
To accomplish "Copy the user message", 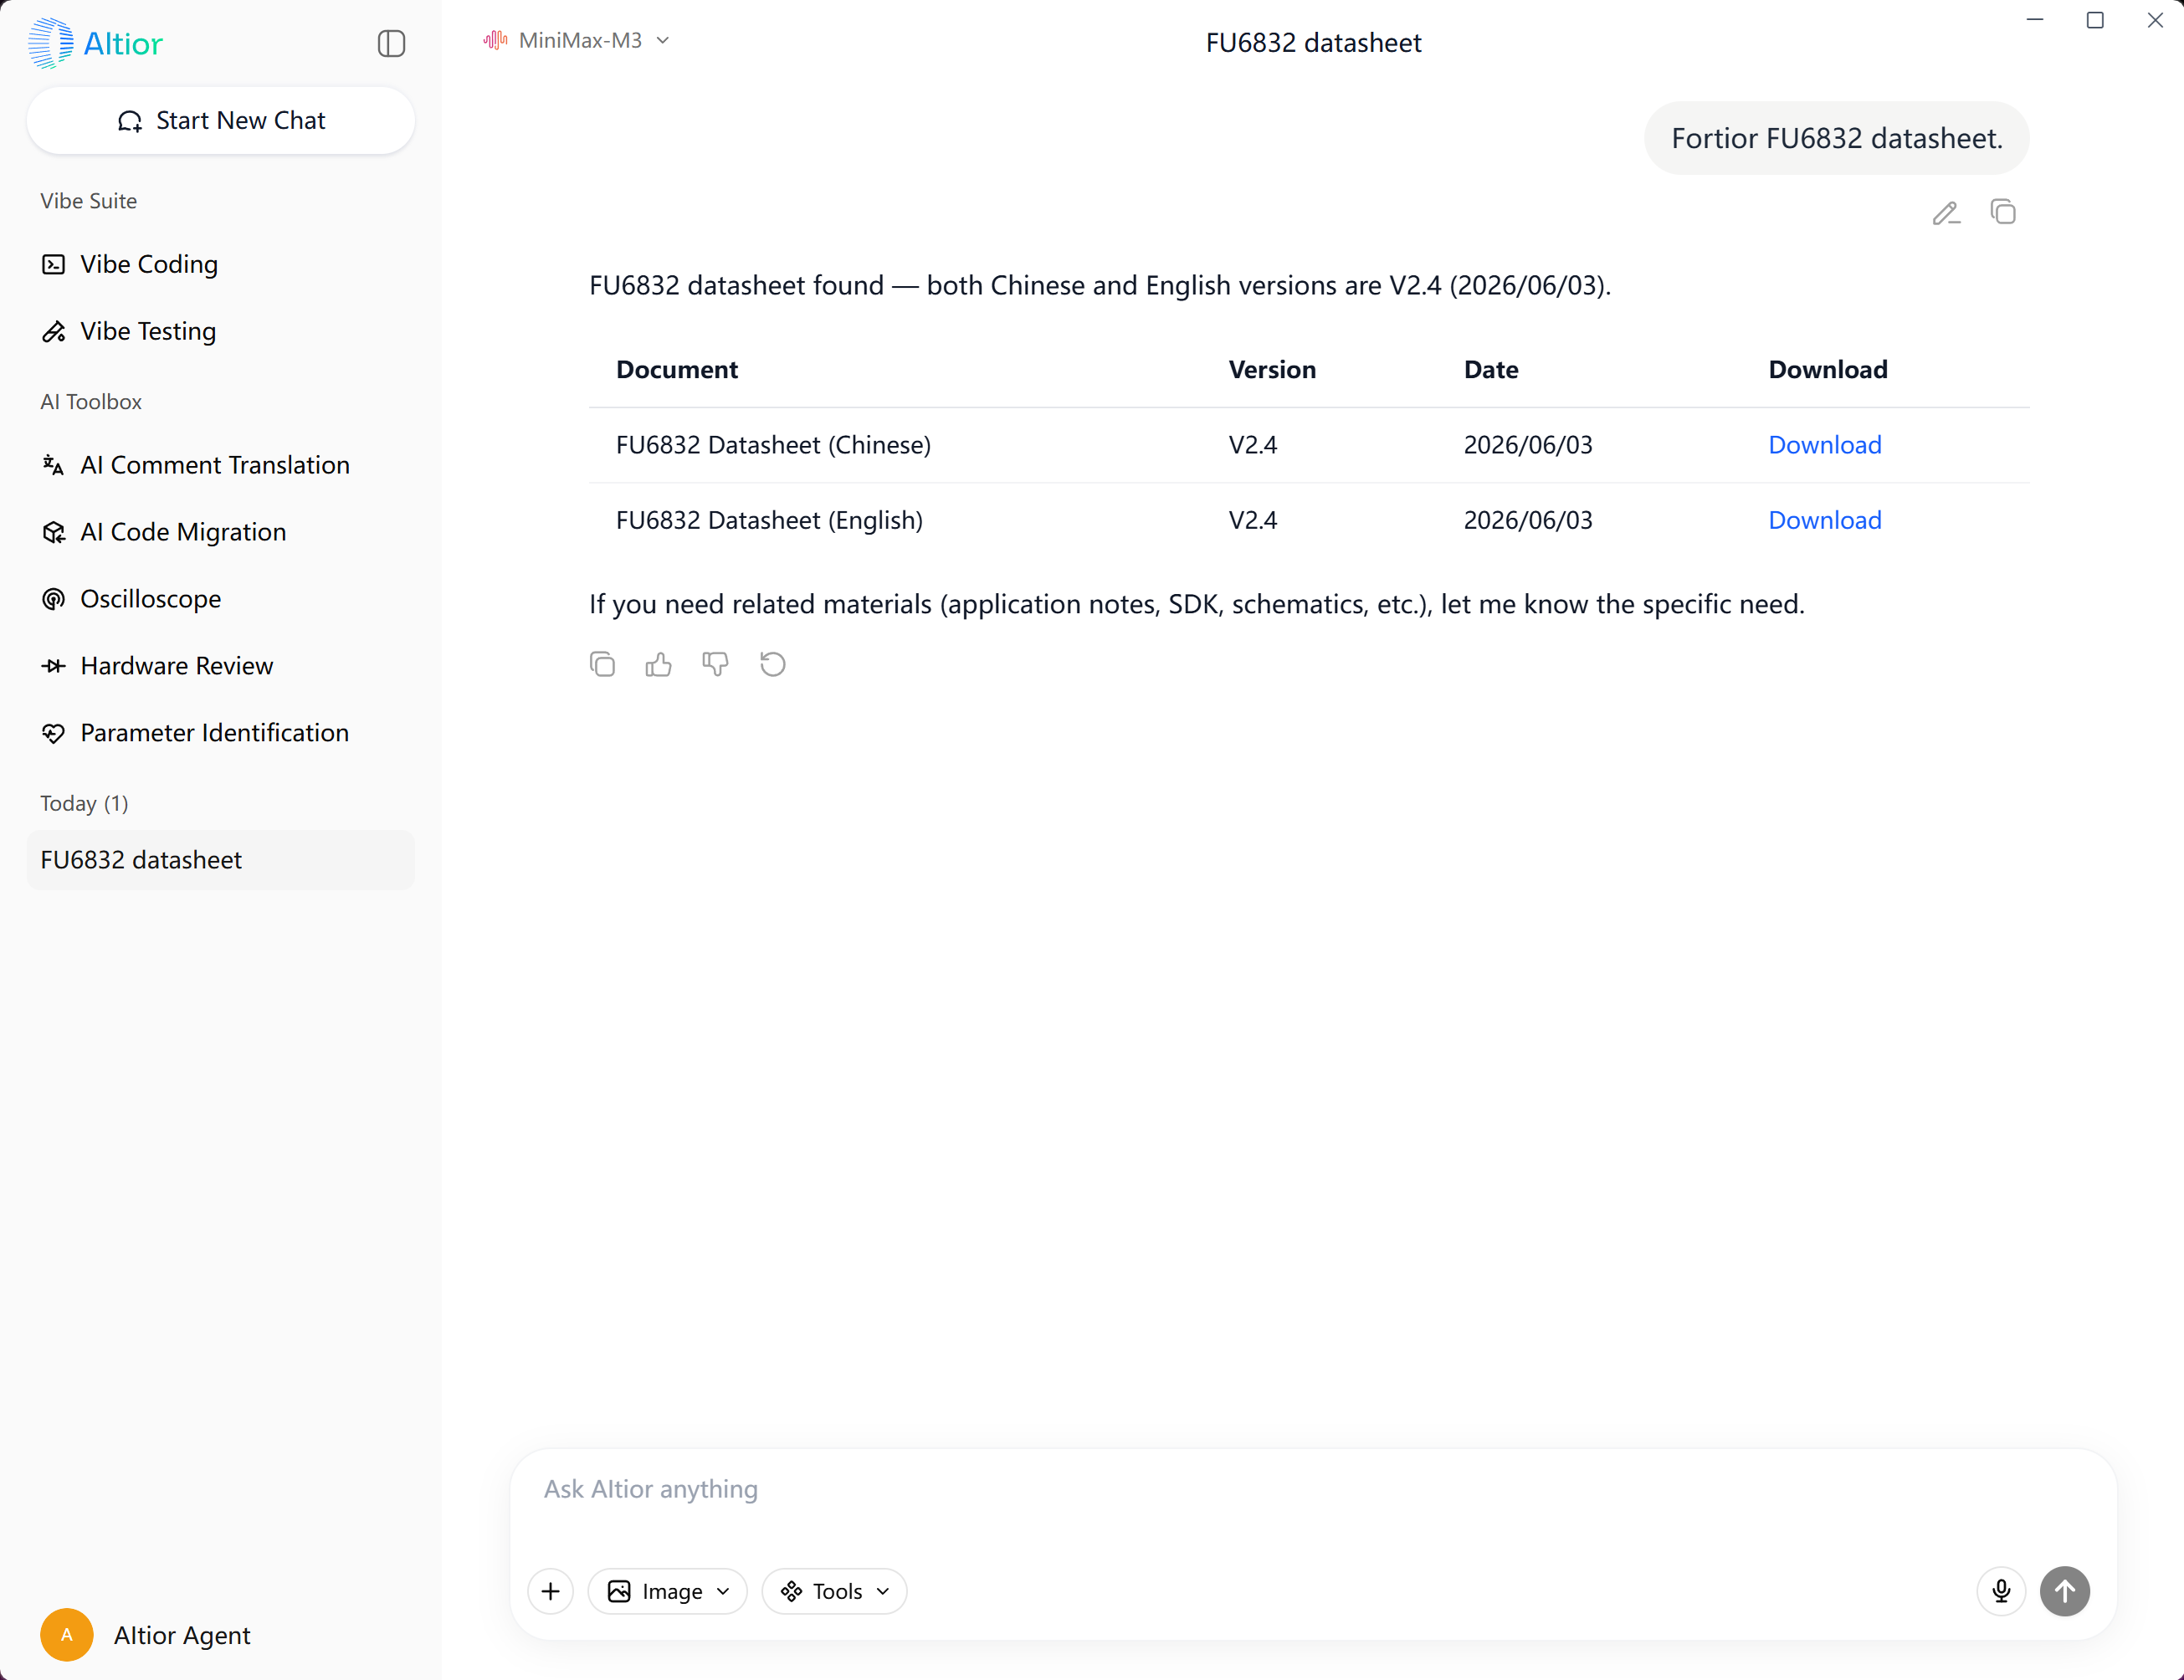I will [x=2003, y=213].
